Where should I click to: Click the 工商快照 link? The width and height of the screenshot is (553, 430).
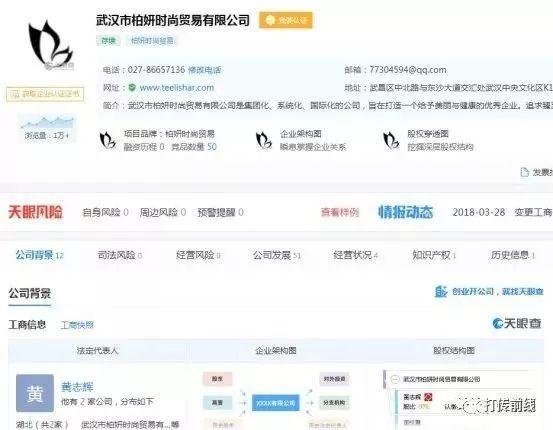(77, 325)
